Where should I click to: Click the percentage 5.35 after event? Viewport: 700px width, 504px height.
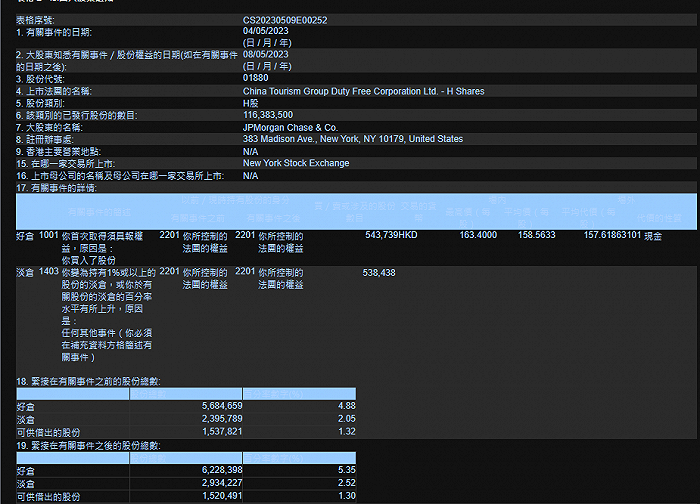tap(347, 470)
